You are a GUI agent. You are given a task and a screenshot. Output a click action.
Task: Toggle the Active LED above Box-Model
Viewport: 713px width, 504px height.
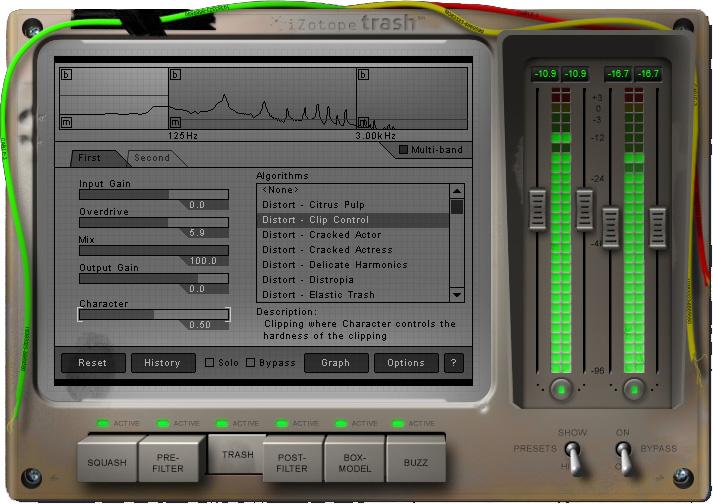tap(341, 423)
